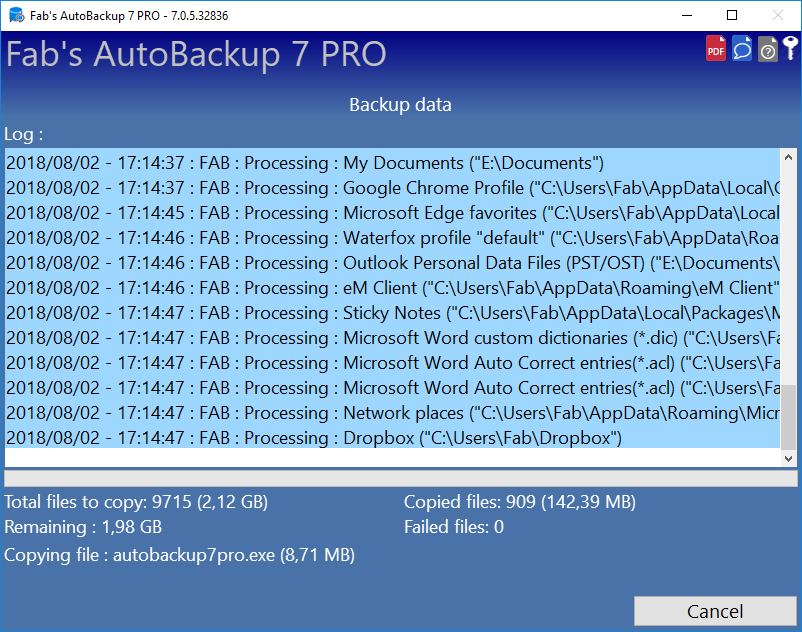This screenshot has width=802, height=632.
Task: Click the backup progress bar
Action: click(401, 479)
